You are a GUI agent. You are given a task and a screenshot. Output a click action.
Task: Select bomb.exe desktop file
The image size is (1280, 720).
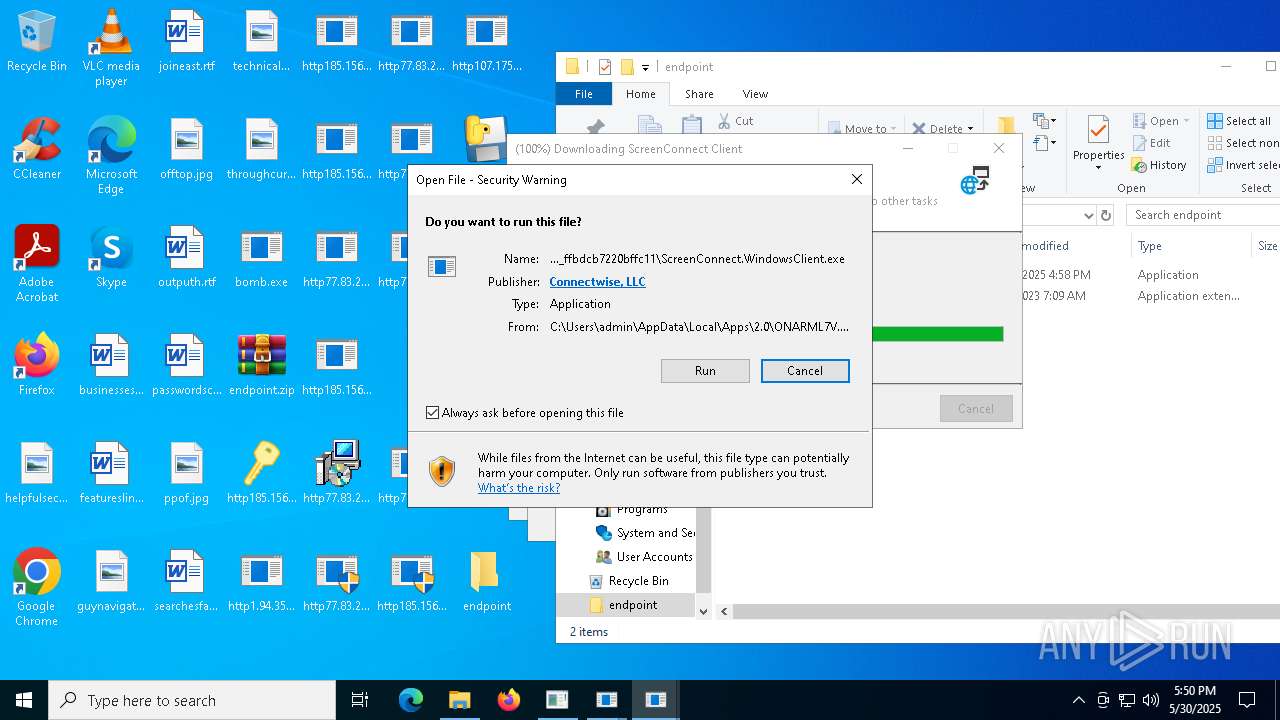coord(261,256)
